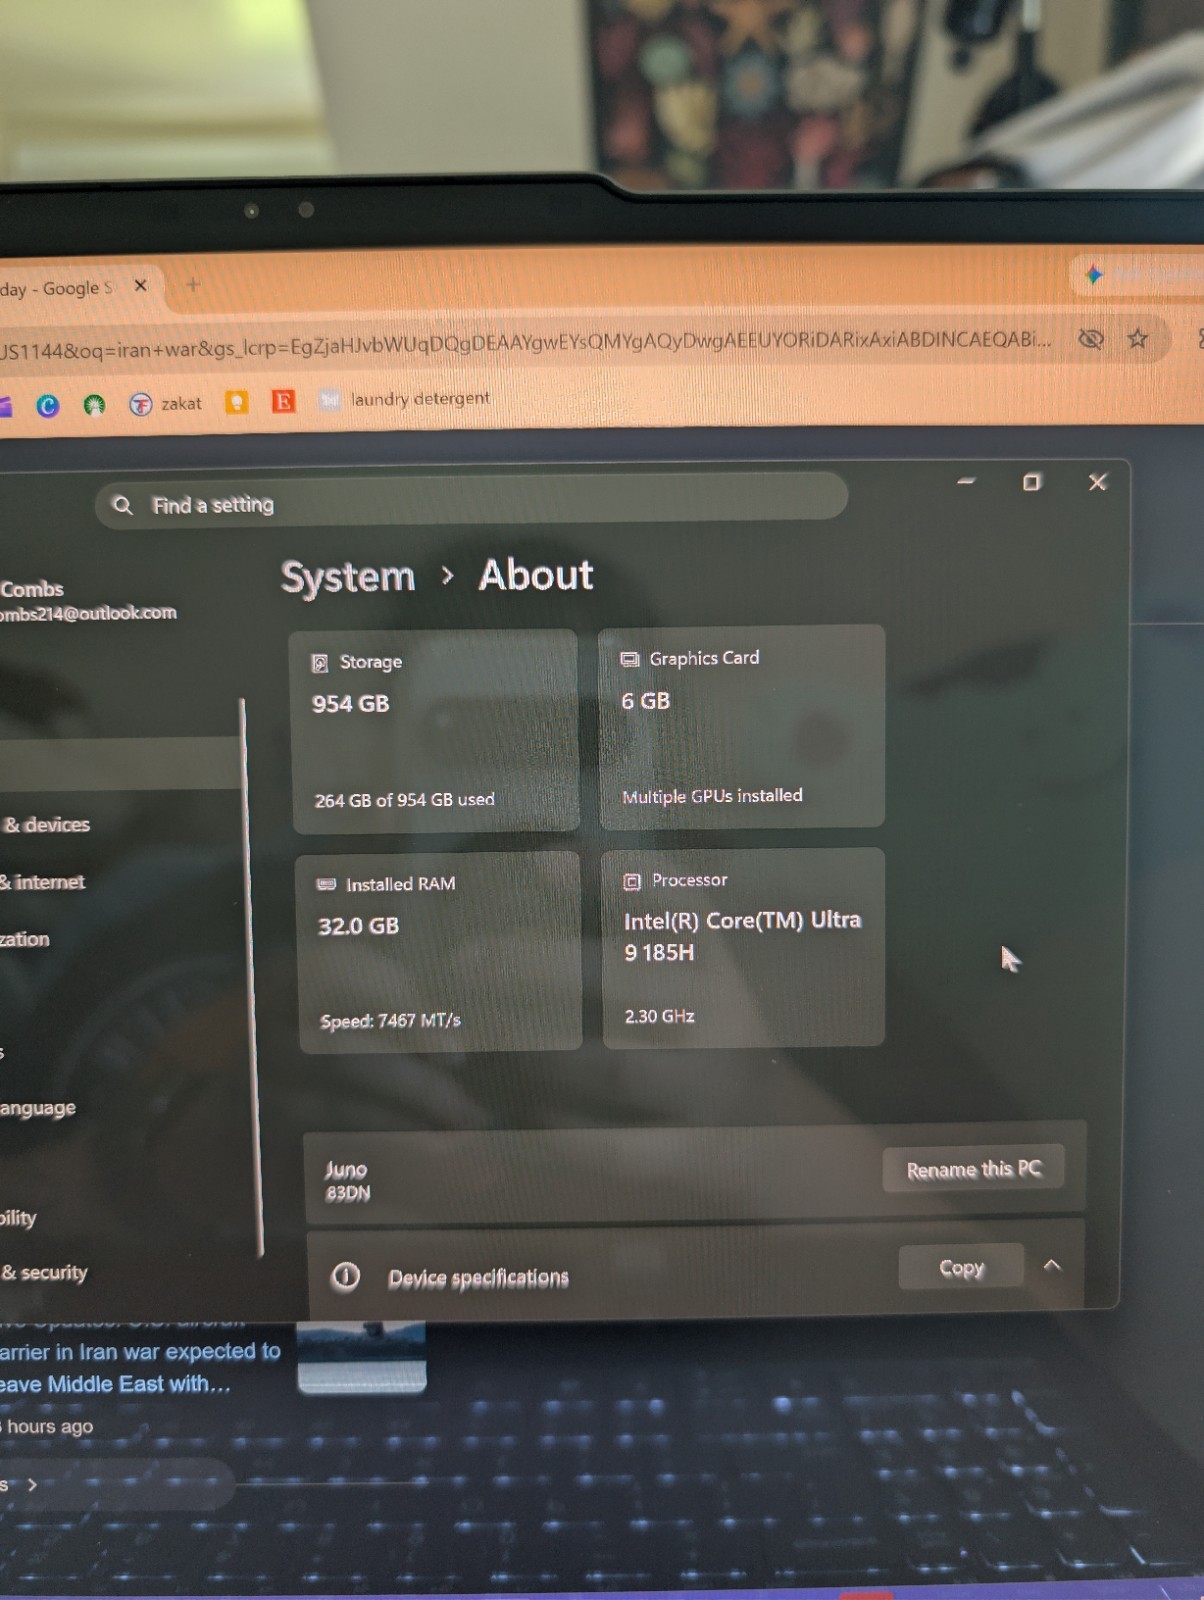Viewport: 1204px width, 1600px height.
Task: Open the Storage card showing 954 GB
Action: coord(435,731)
